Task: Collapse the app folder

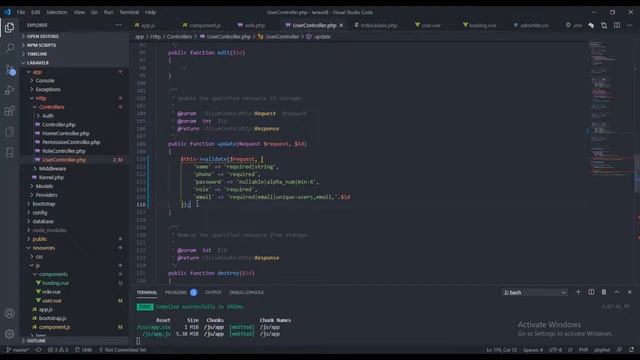Action: (x=37, y=72)
